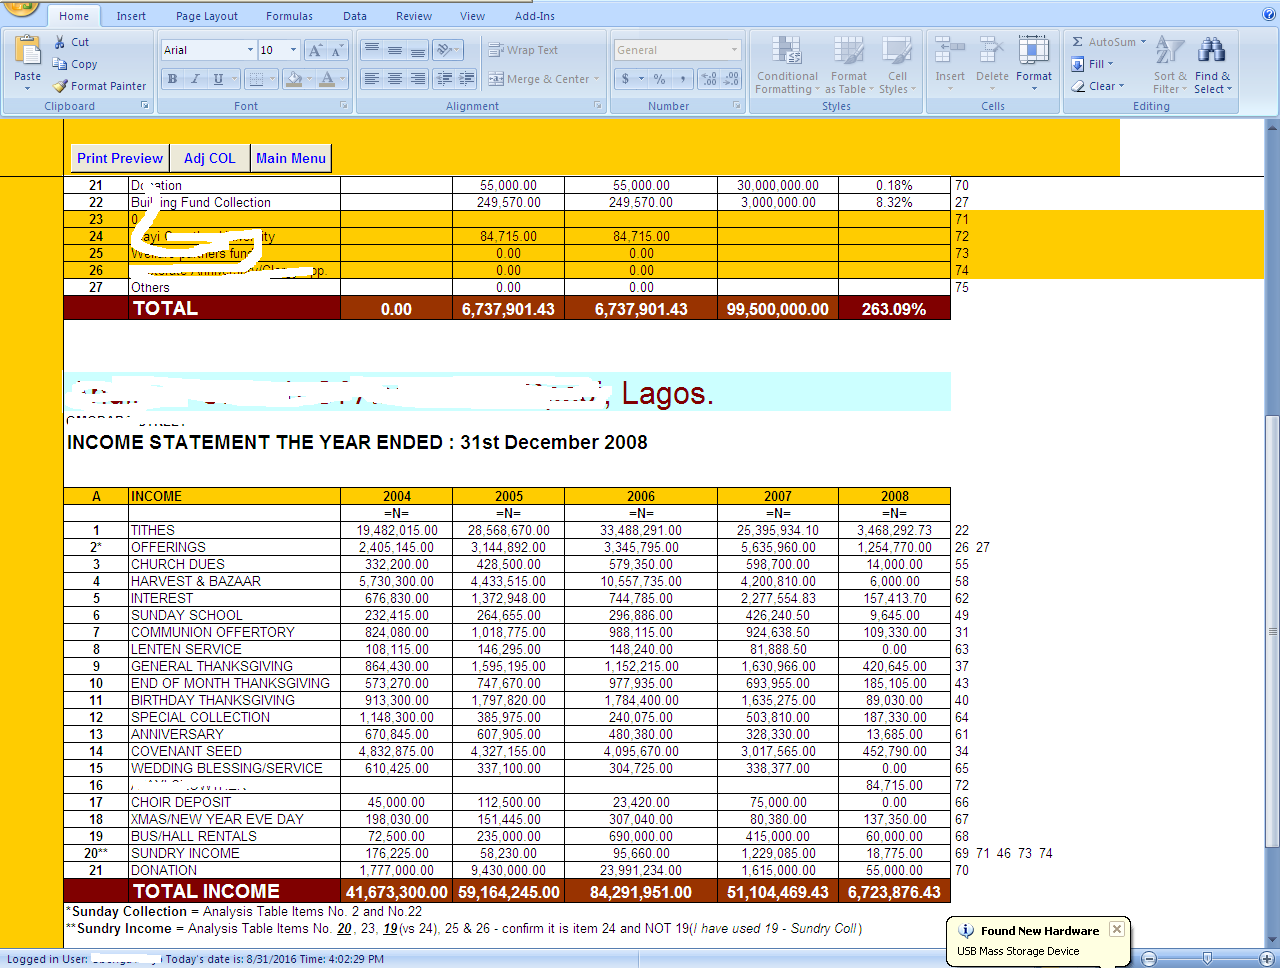Image resolution: width=1280 pixels, height=968 pixels.
Task: Click the zoom out minus button
Action: 1149,958
